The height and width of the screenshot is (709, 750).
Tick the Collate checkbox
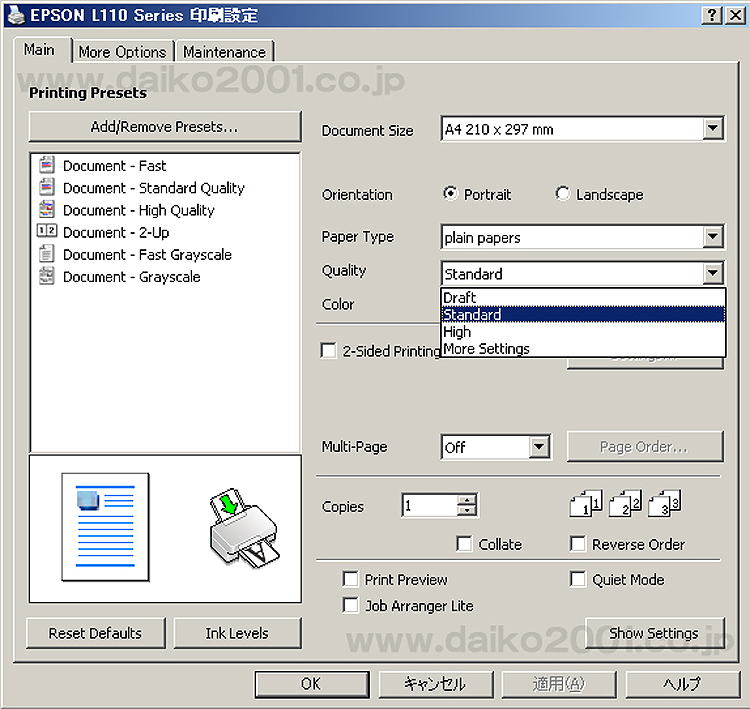pyautogui.click(x=463, y=544)
